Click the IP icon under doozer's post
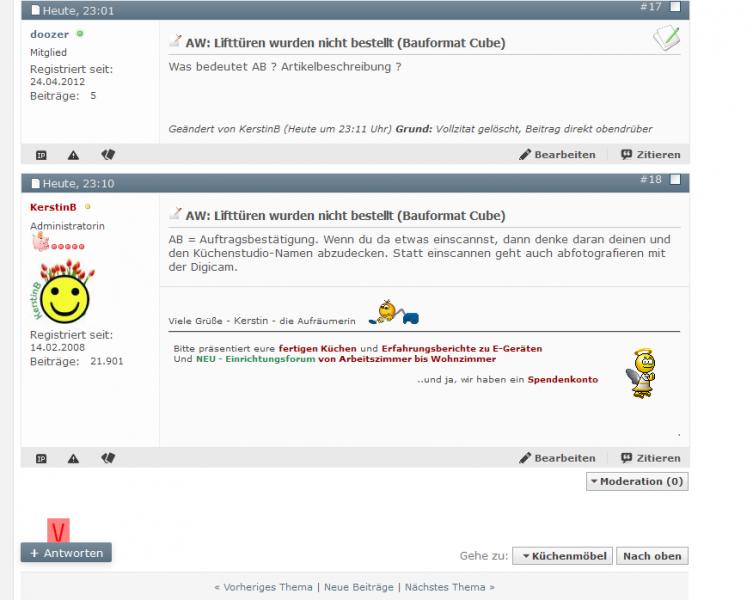This screenshot has height=600, width=753. click(41, 155)
